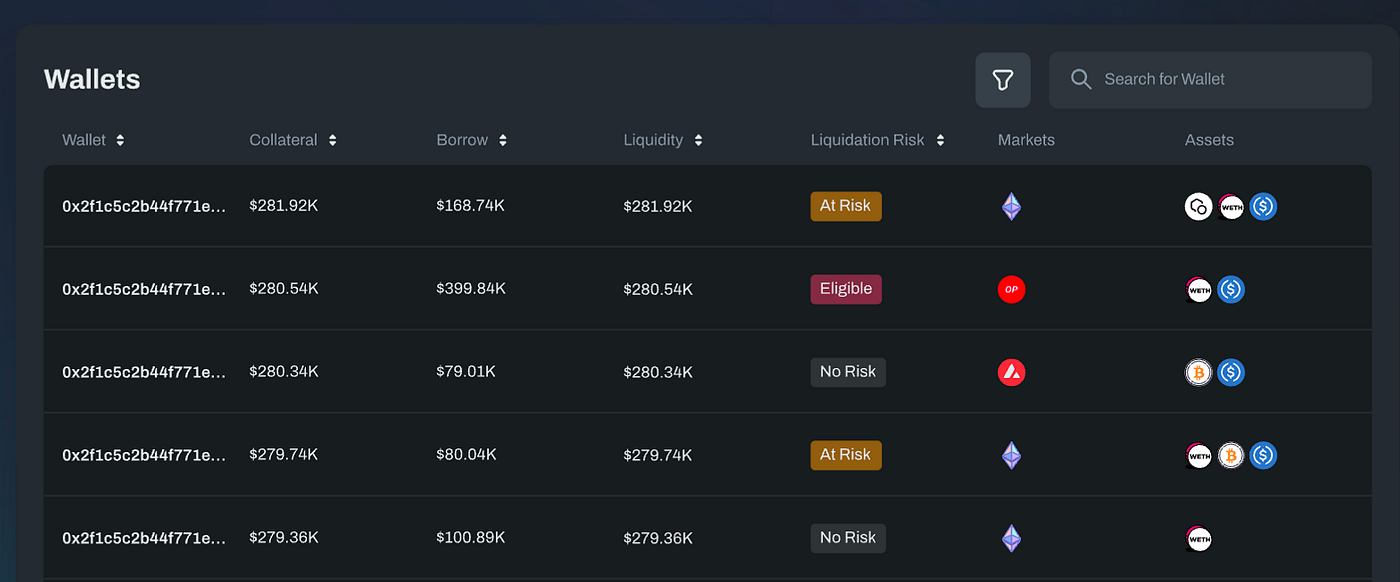This screenshot has height=582, width=1400.
Task: Expand the Collateral column sort arrows
Action: (x=332, y=140)
